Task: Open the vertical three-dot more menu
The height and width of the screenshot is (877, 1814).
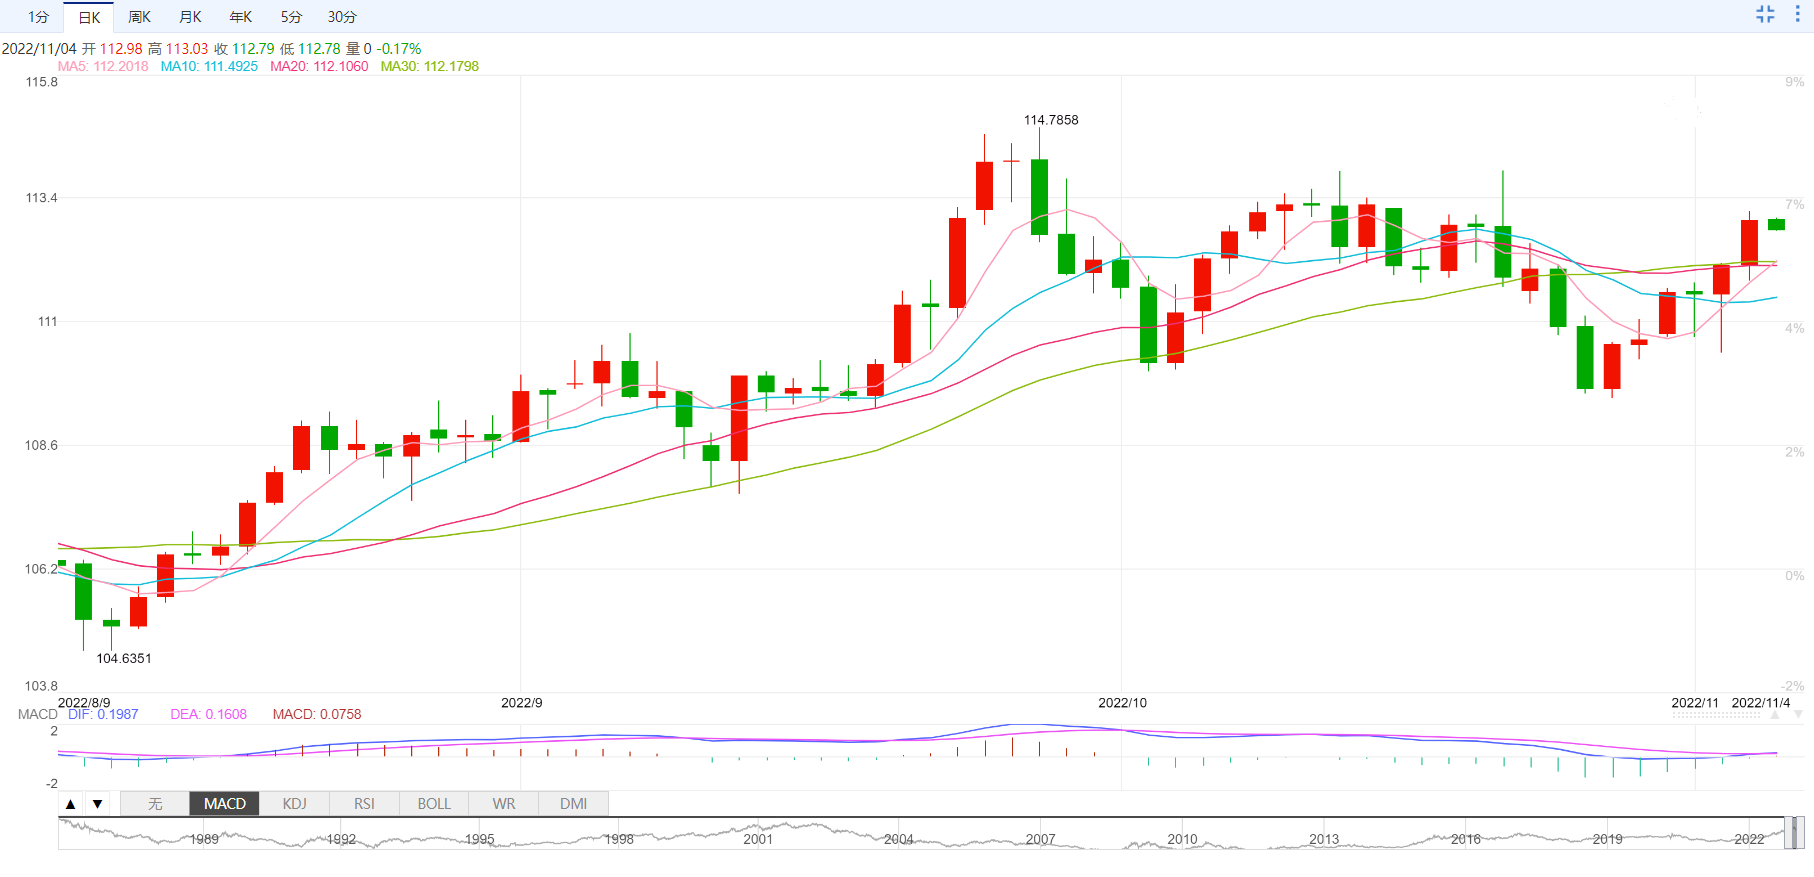Action: pos(1797,14)
